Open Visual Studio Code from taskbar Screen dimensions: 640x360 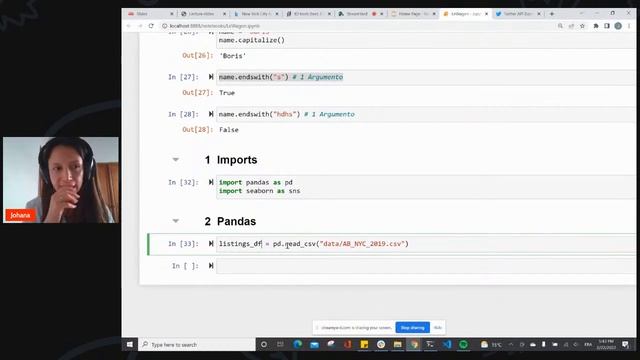pyautogui.click(x=447, y=344)
